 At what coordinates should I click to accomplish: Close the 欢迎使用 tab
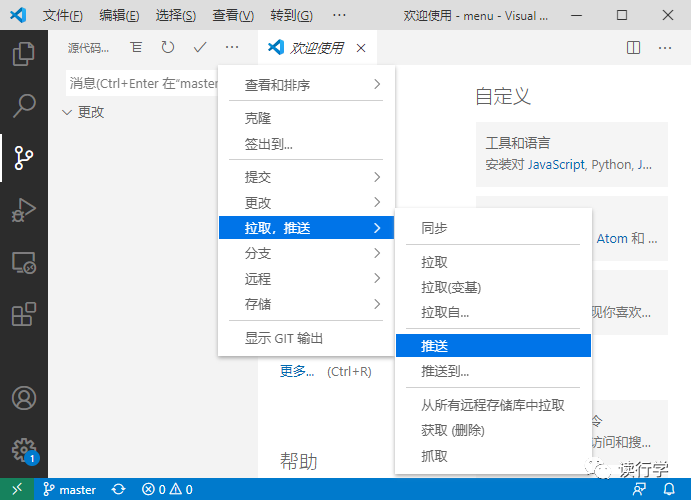pos(361,48)
